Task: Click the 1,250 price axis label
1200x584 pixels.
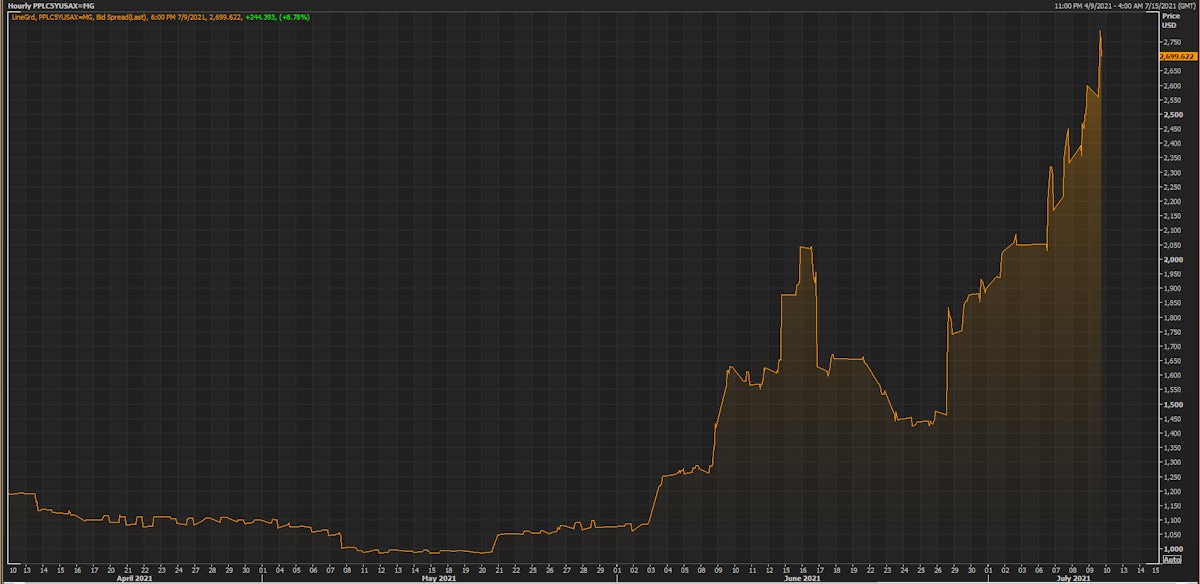Action: point(1170,478)
